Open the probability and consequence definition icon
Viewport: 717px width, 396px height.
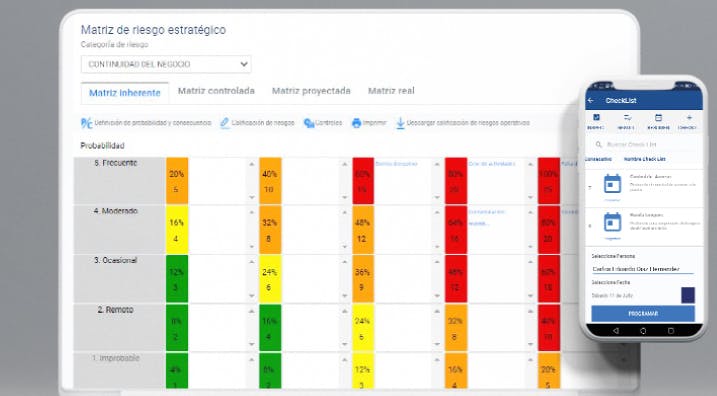coord(86,123)
